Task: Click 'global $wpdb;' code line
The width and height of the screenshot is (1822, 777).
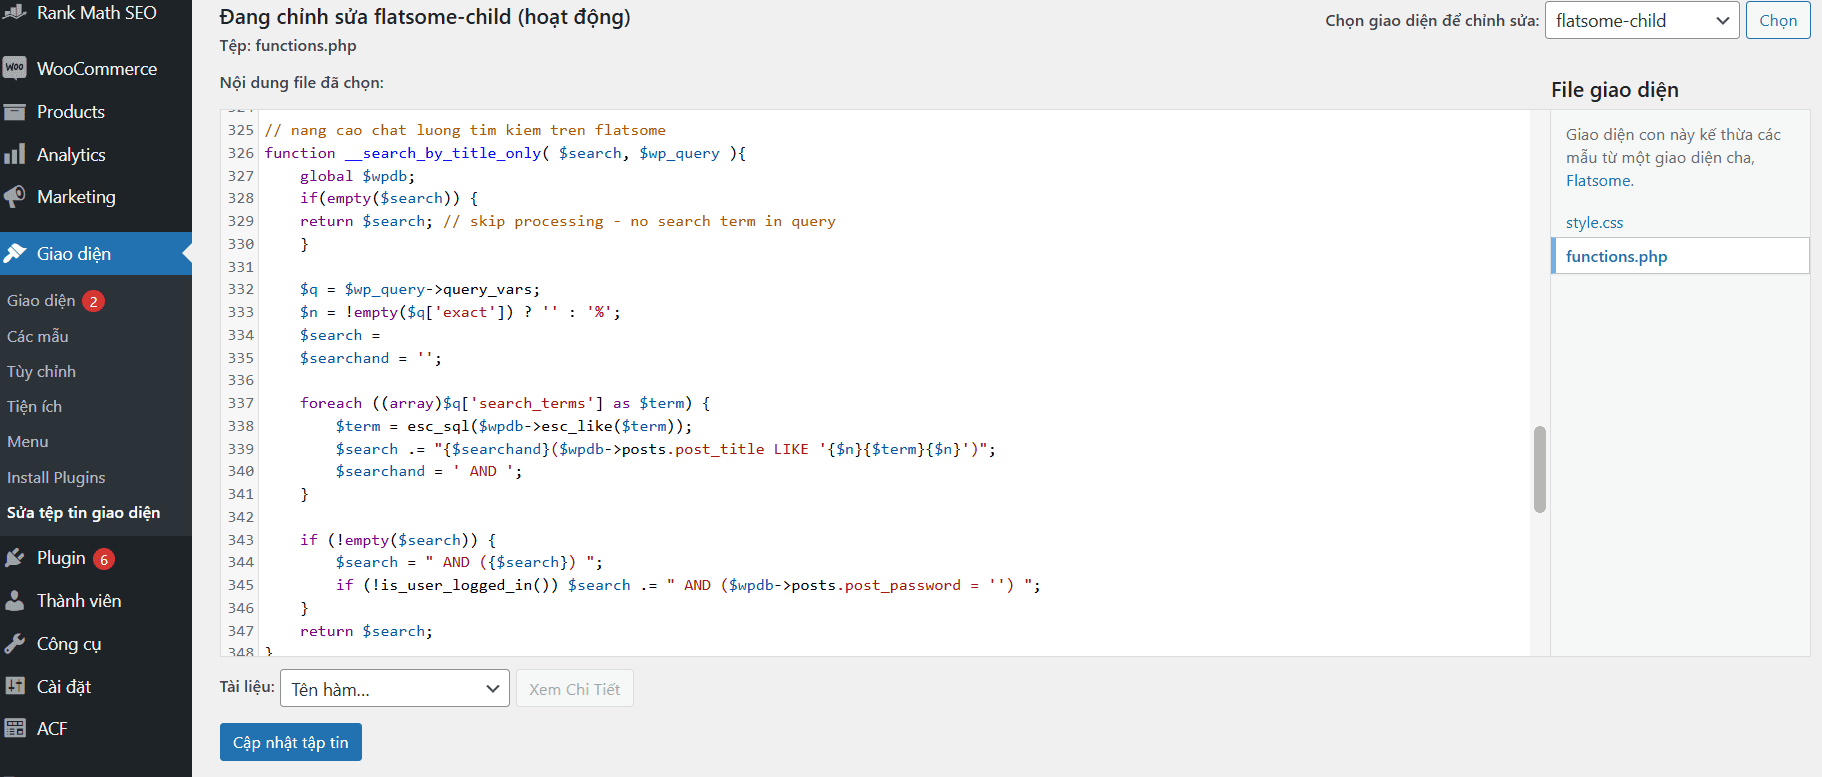Action: [x=357, y=176]
